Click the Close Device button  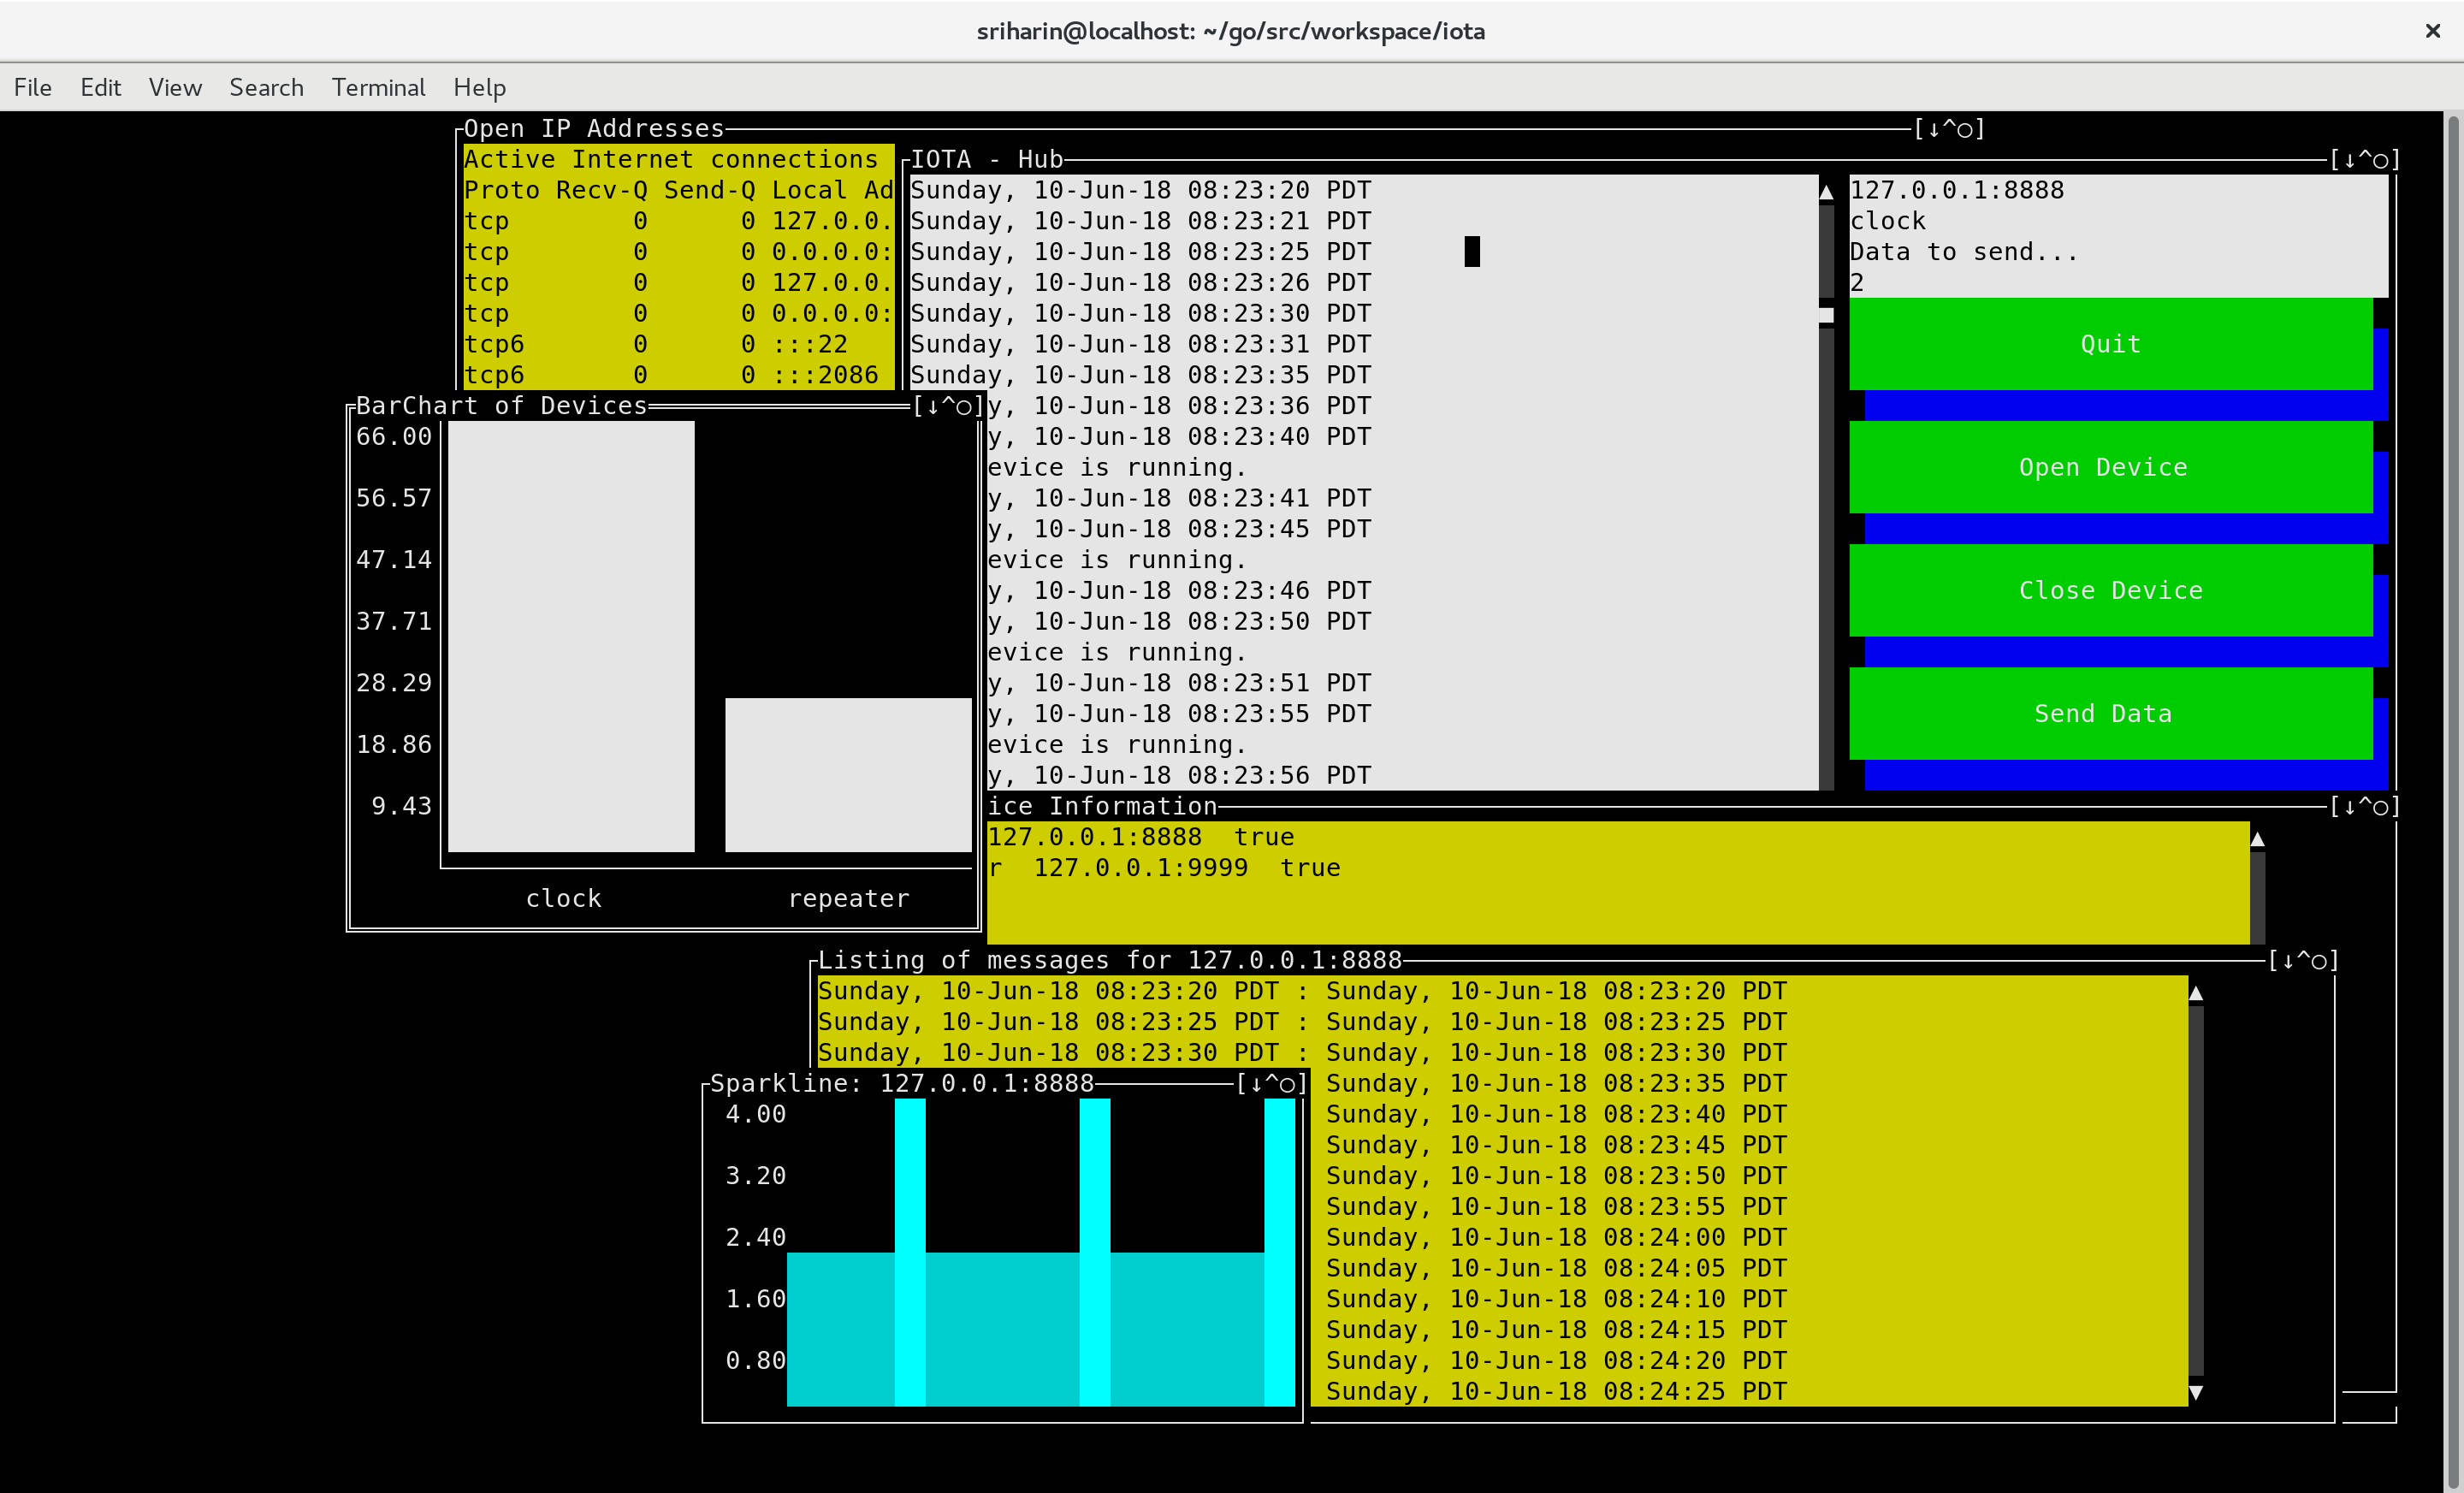tap(2110, 590)
